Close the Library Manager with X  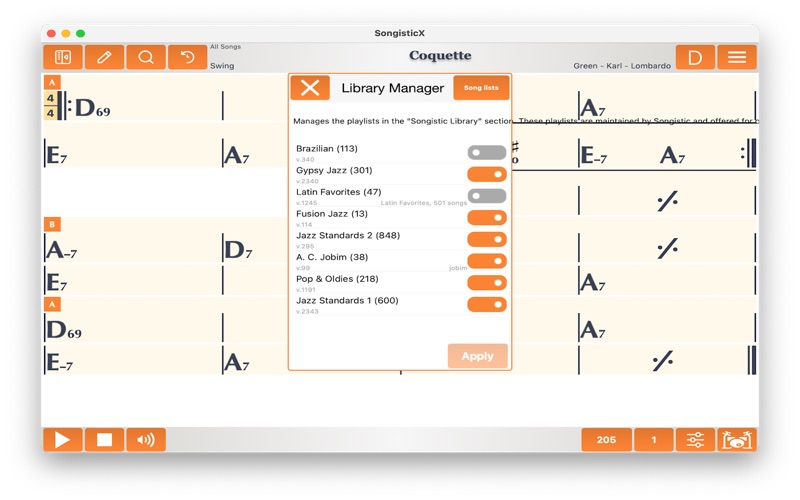(x=310, y=88)
